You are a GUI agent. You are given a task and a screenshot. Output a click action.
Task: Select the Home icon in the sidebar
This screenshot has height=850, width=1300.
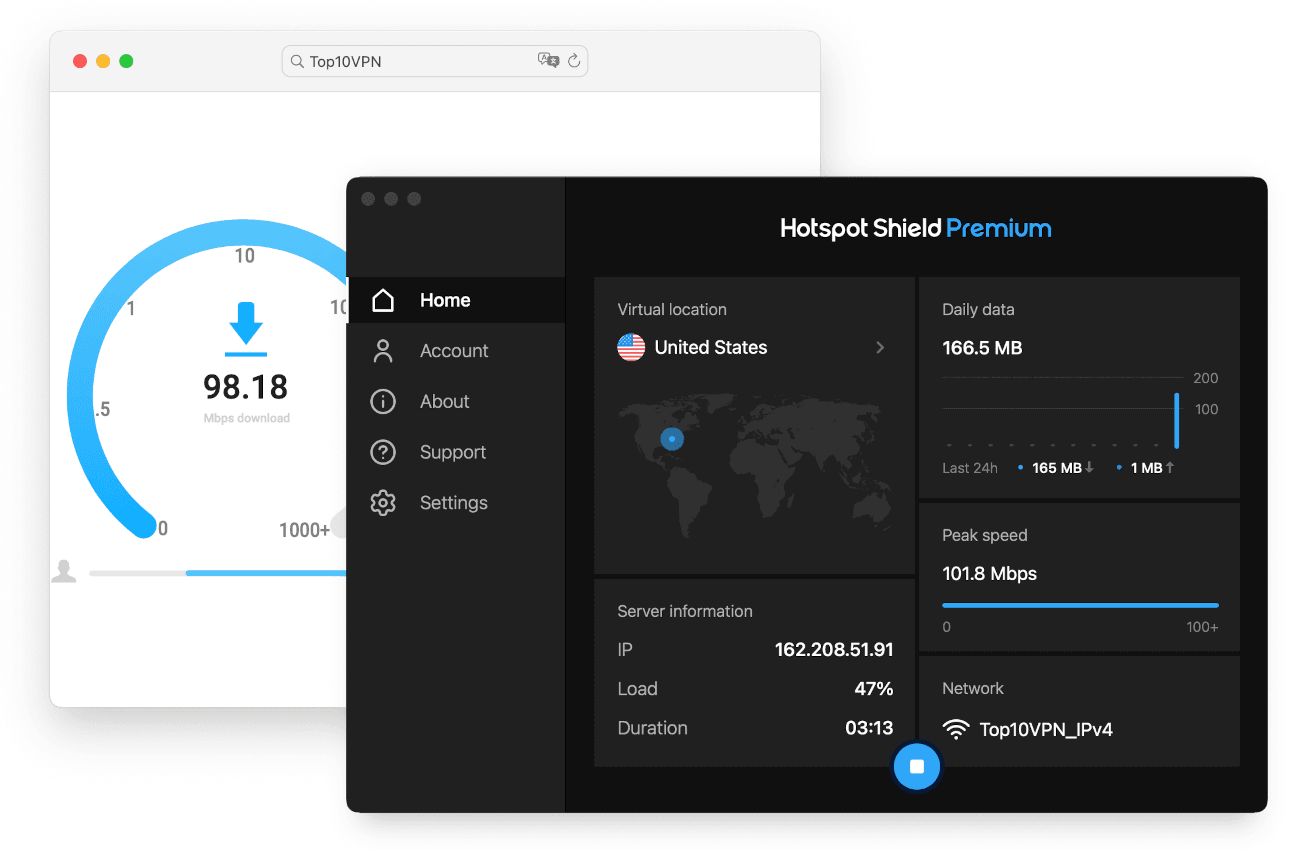click(x=382, y=299)
